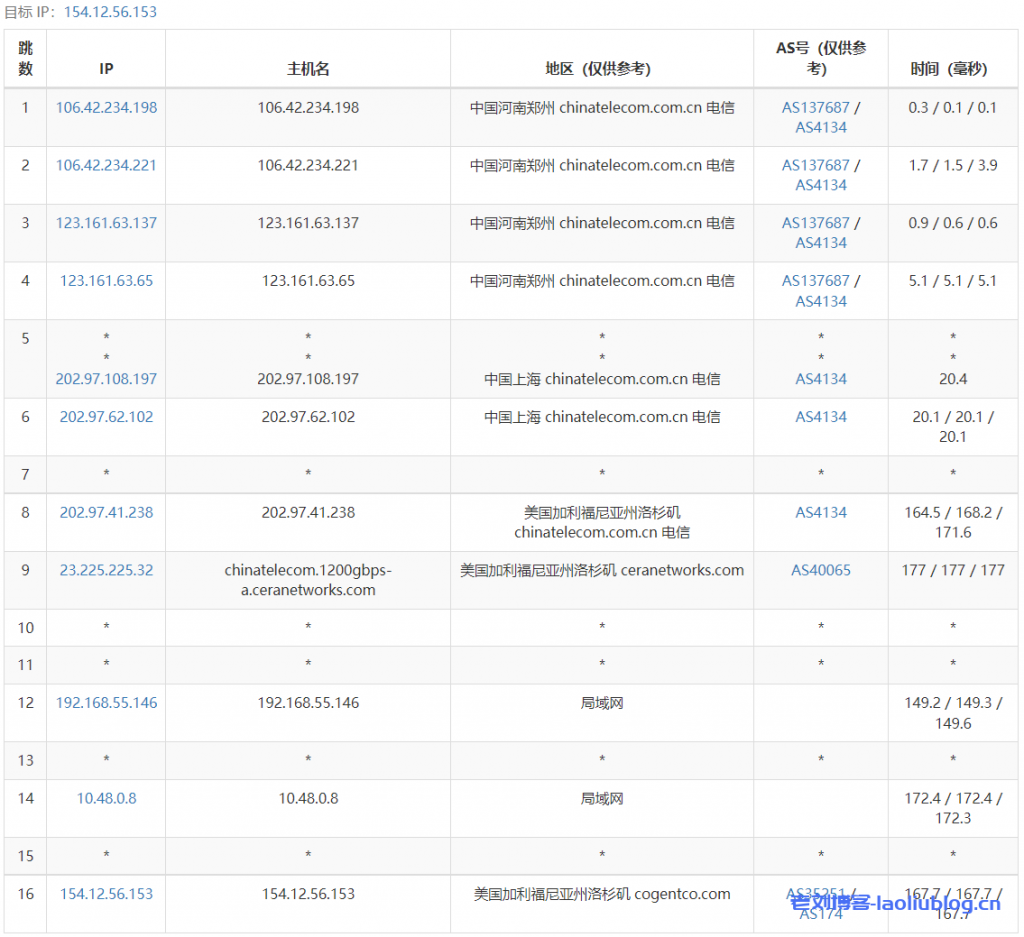Open the 10.48.0.8 IP link
1024x937 pixels.
[x=106, y=798]
